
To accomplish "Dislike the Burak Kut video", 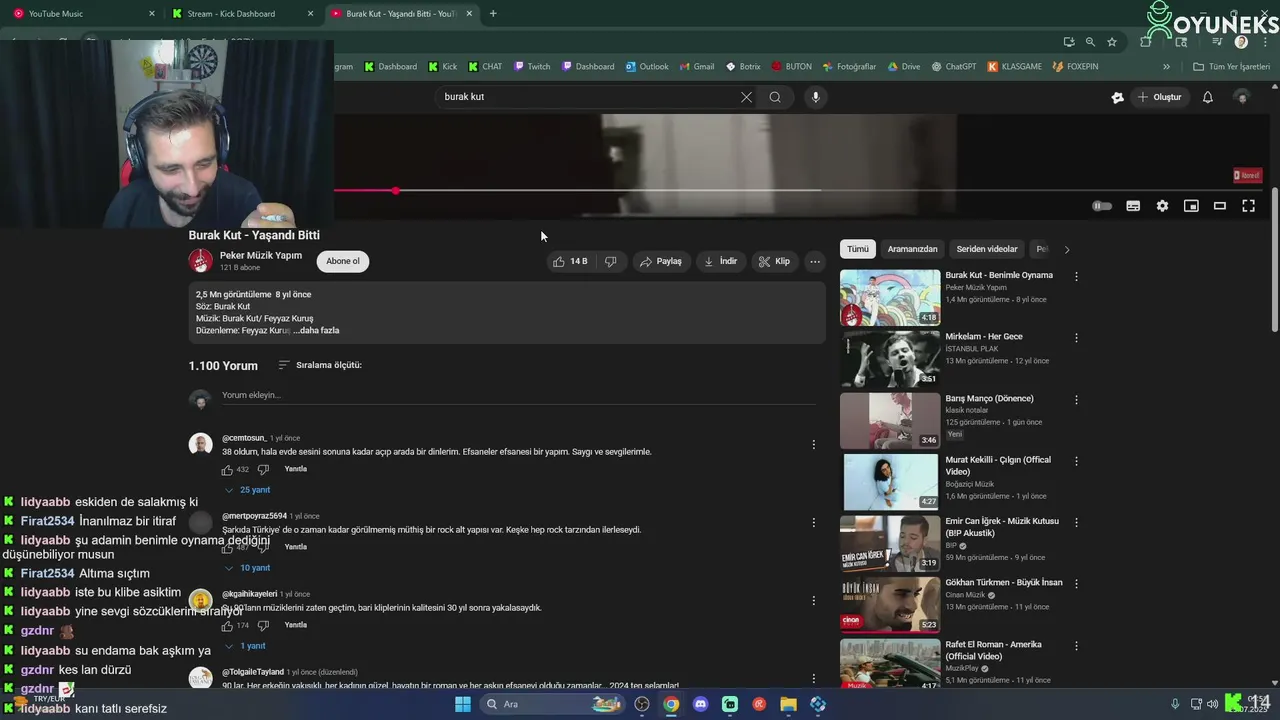I will click(610, 261).
